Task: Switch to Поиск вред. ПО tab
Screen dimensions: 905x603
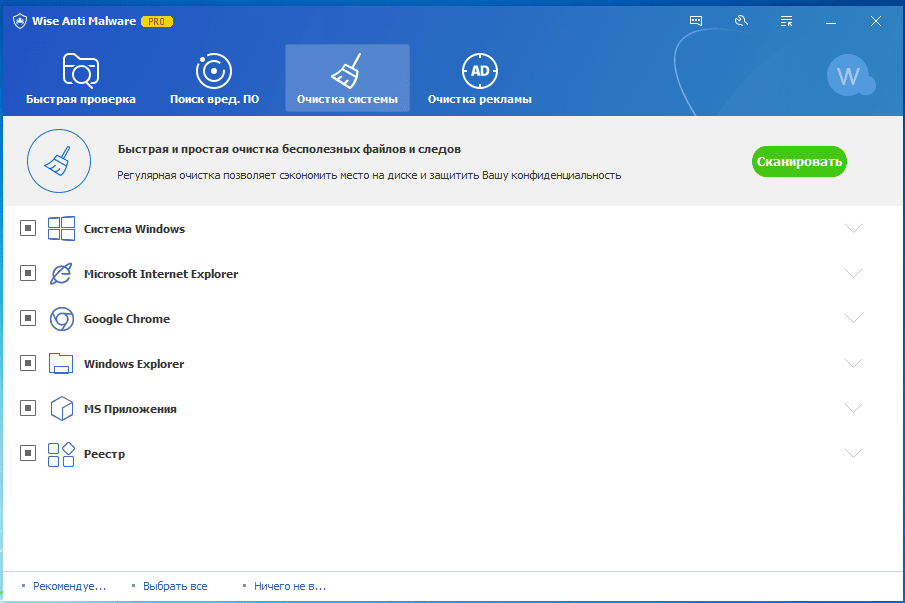Action: click(214, 78)
